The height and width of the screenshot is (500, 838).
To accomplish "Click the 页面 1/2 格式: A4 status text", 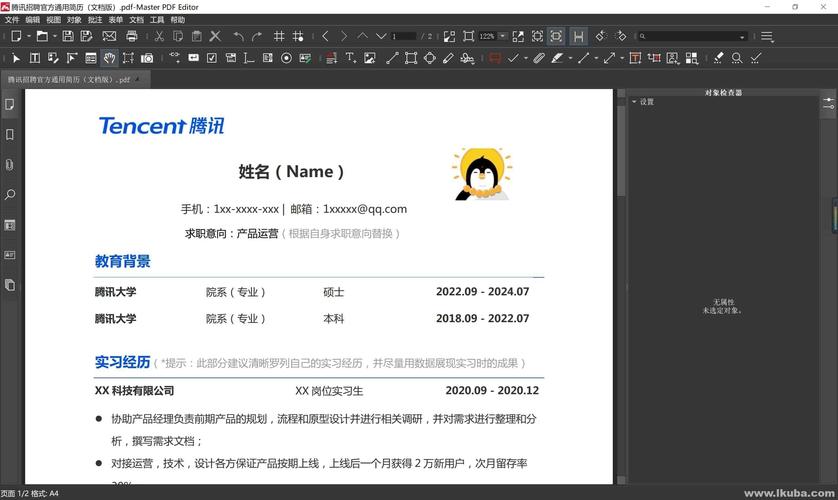I will point(30,494).
